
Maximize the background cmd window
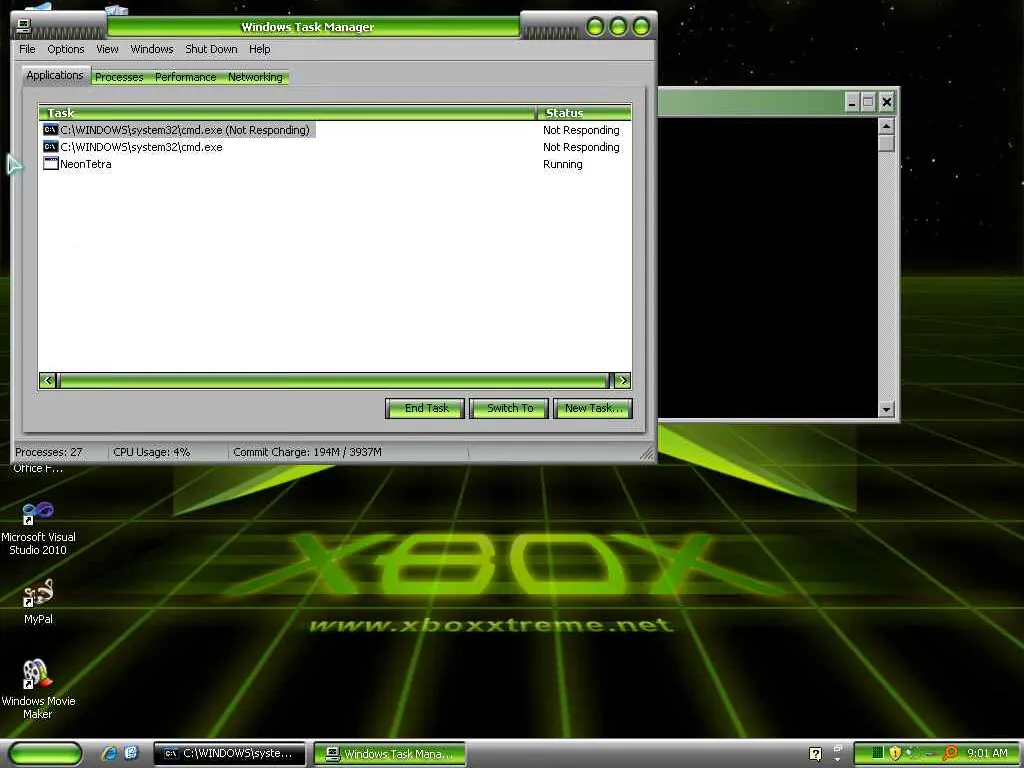868,102
